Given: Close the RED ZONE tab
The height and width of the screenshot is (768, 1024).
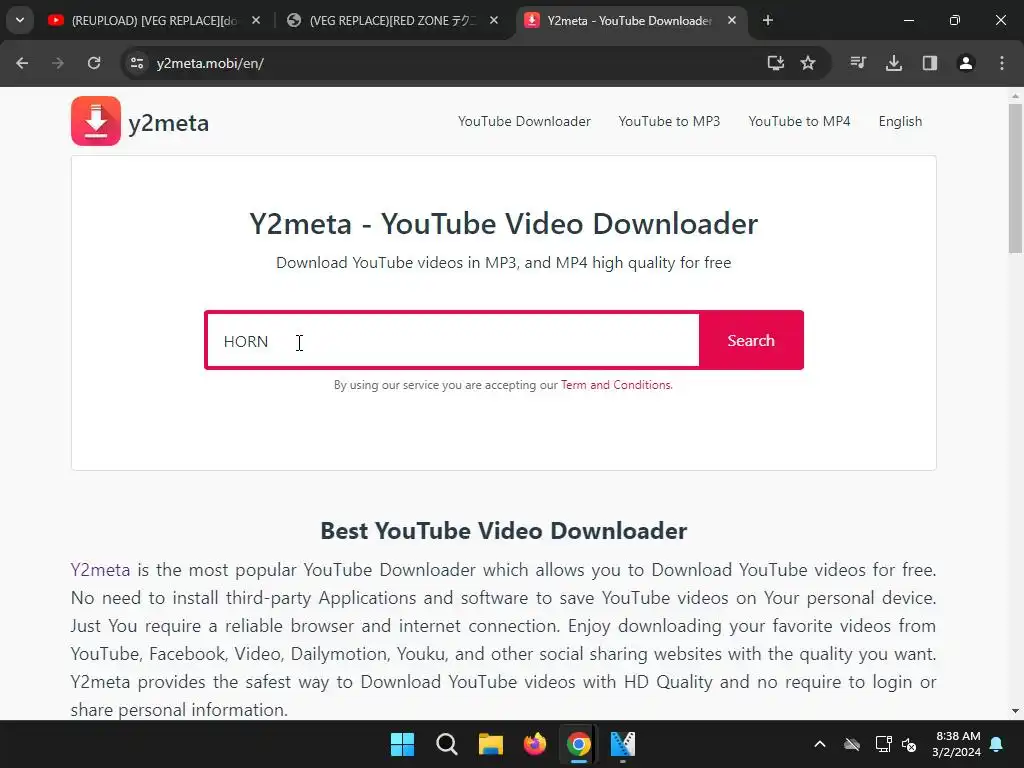Looking at the screenshot, I should pos(494,21).
